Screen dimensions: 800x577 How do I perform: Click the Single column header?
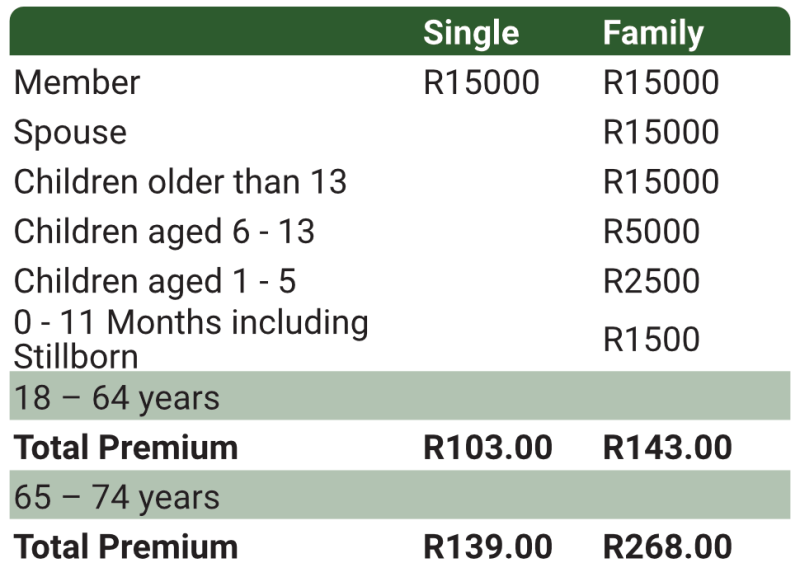tap(471, 33)
